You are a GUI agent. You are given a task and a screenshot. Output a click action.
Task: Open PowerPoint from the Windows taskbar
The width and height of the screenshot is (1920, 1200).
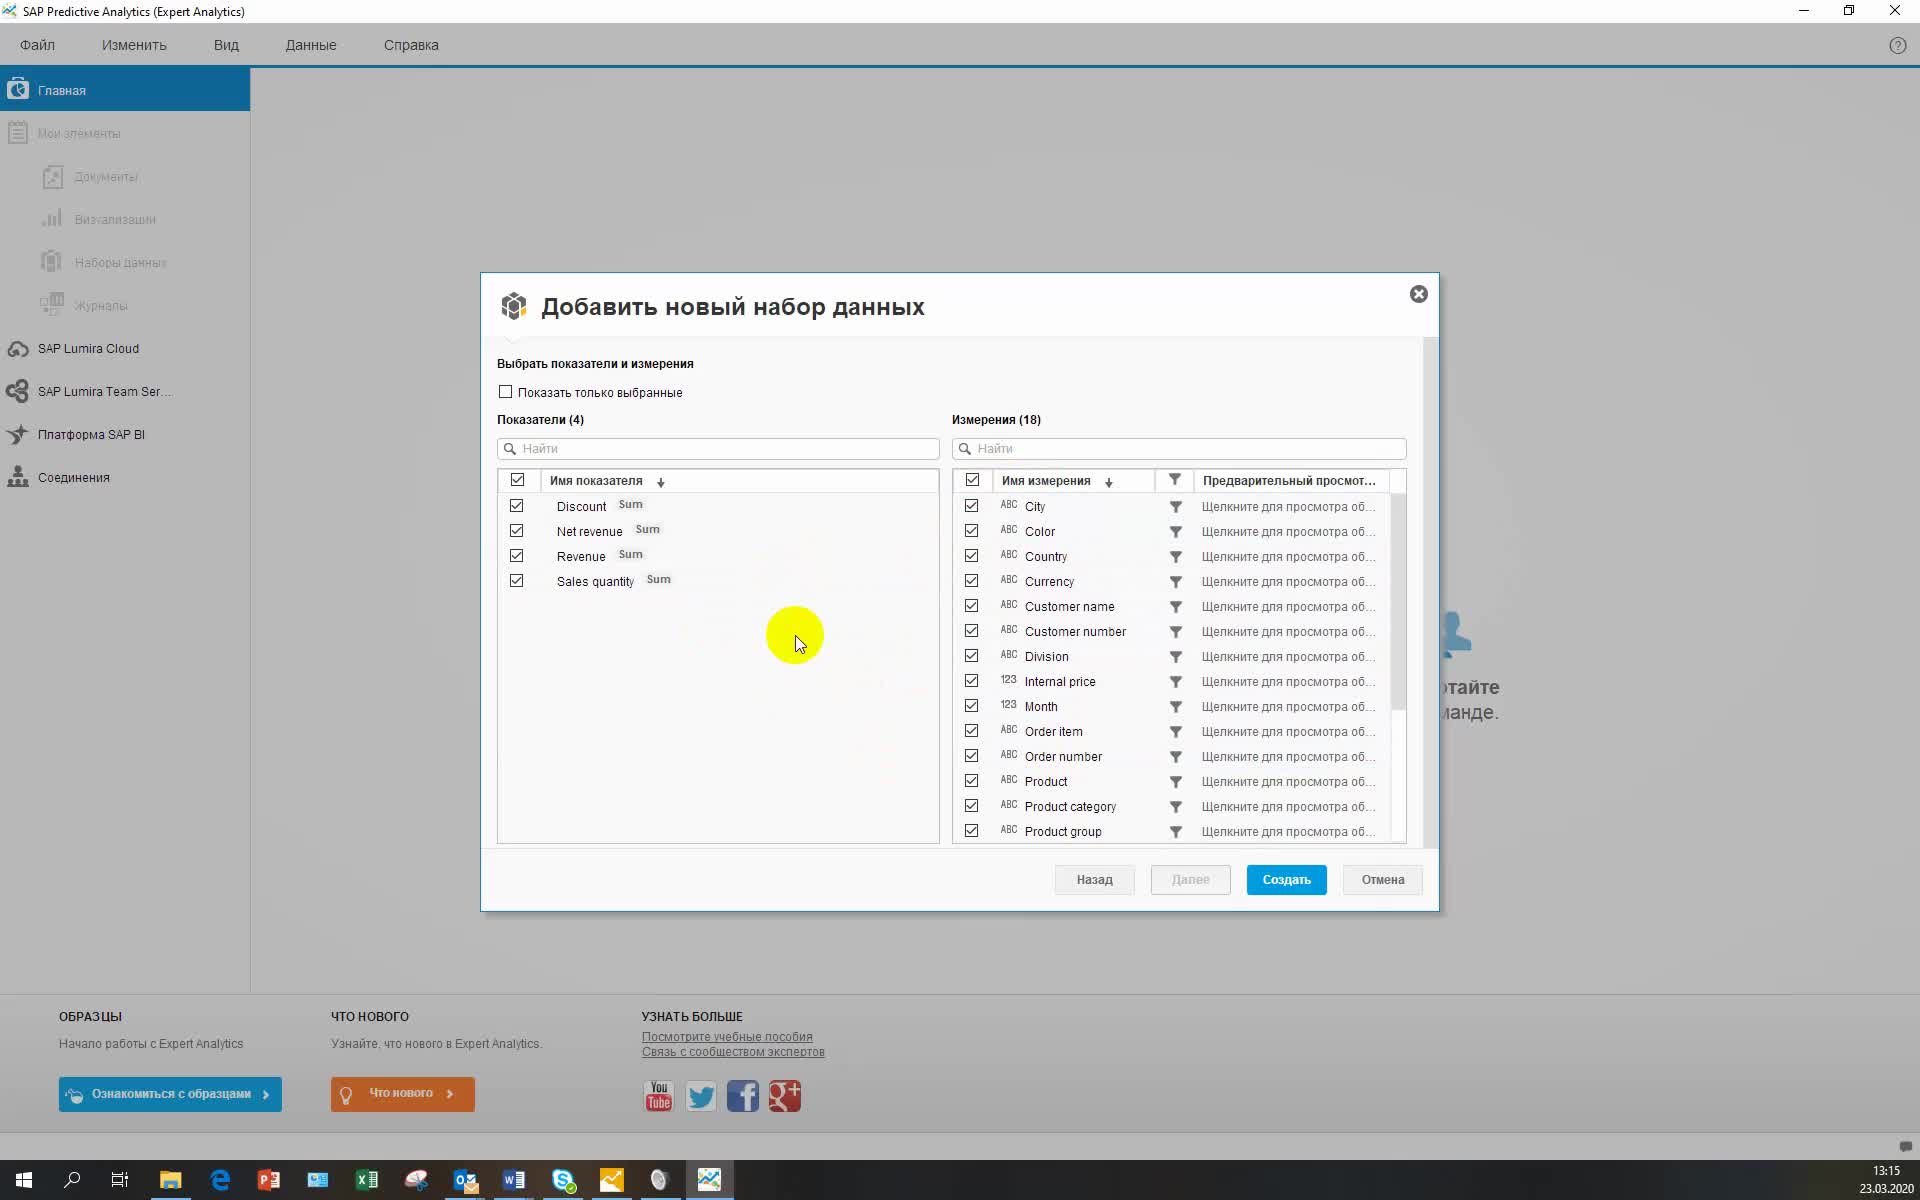269,1180
